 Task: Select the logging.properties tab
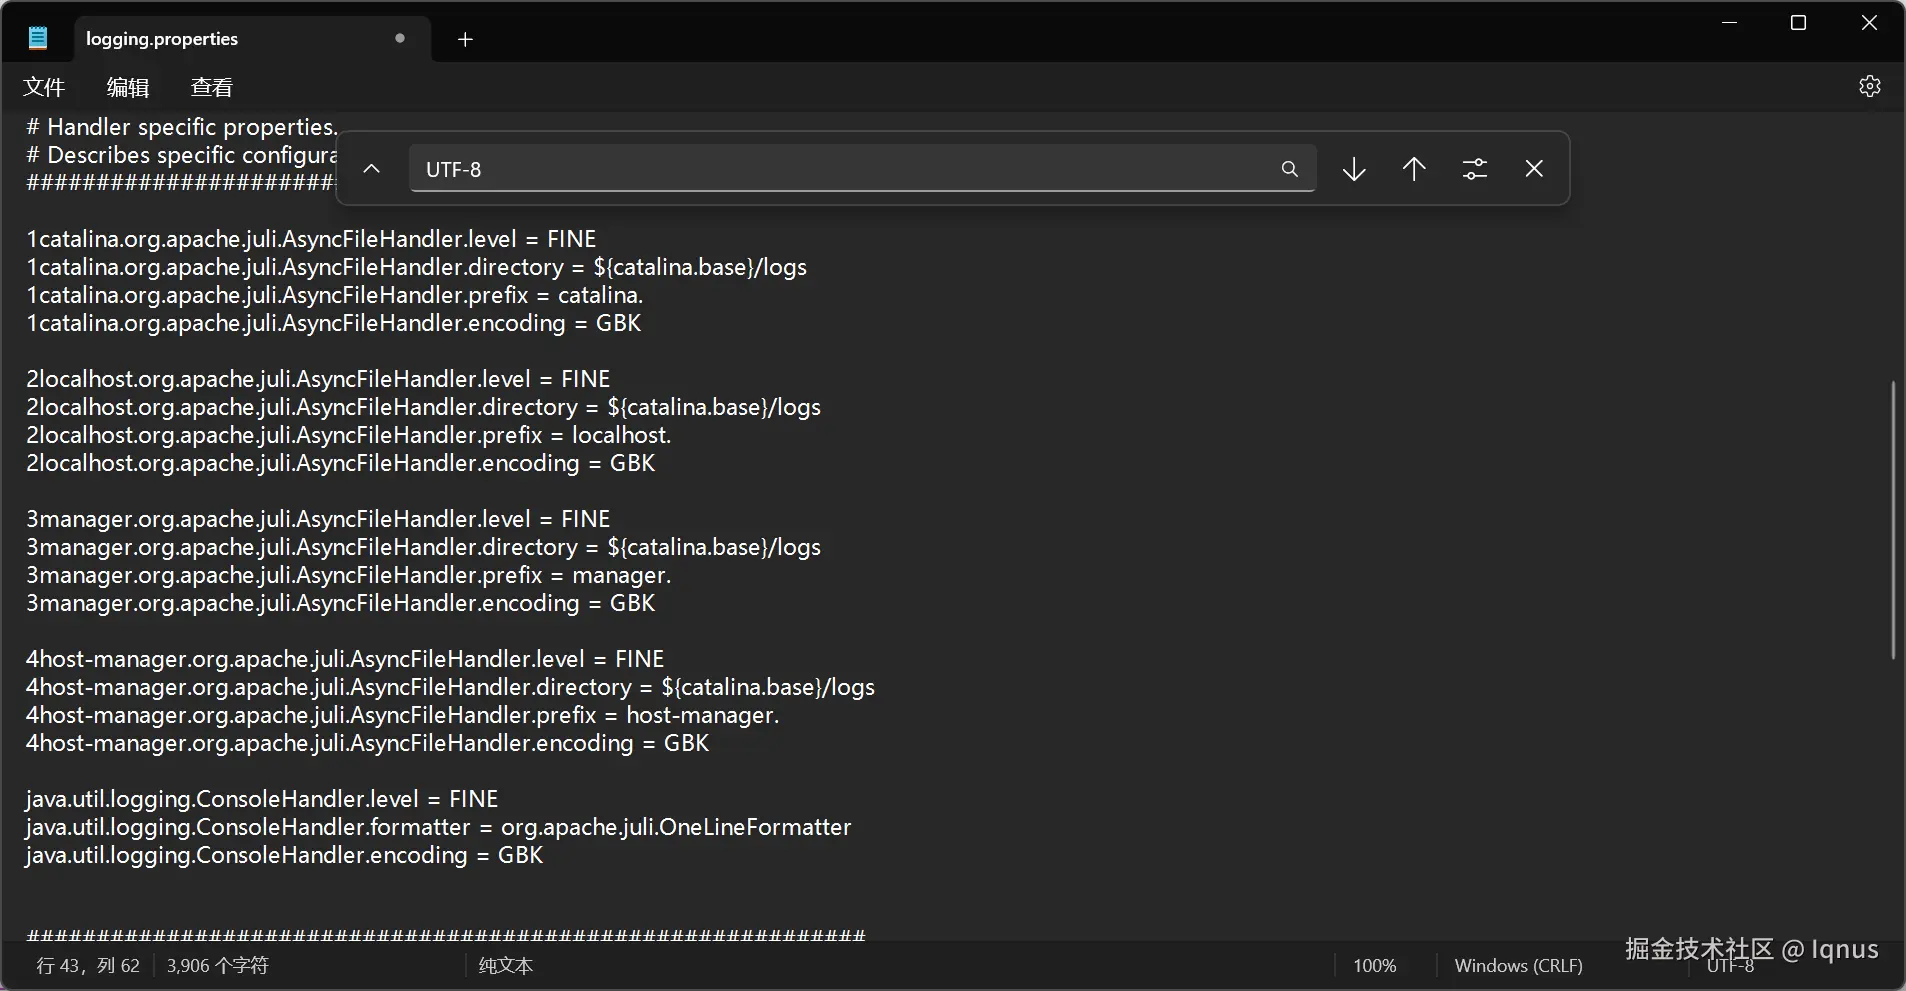point(200,39)
